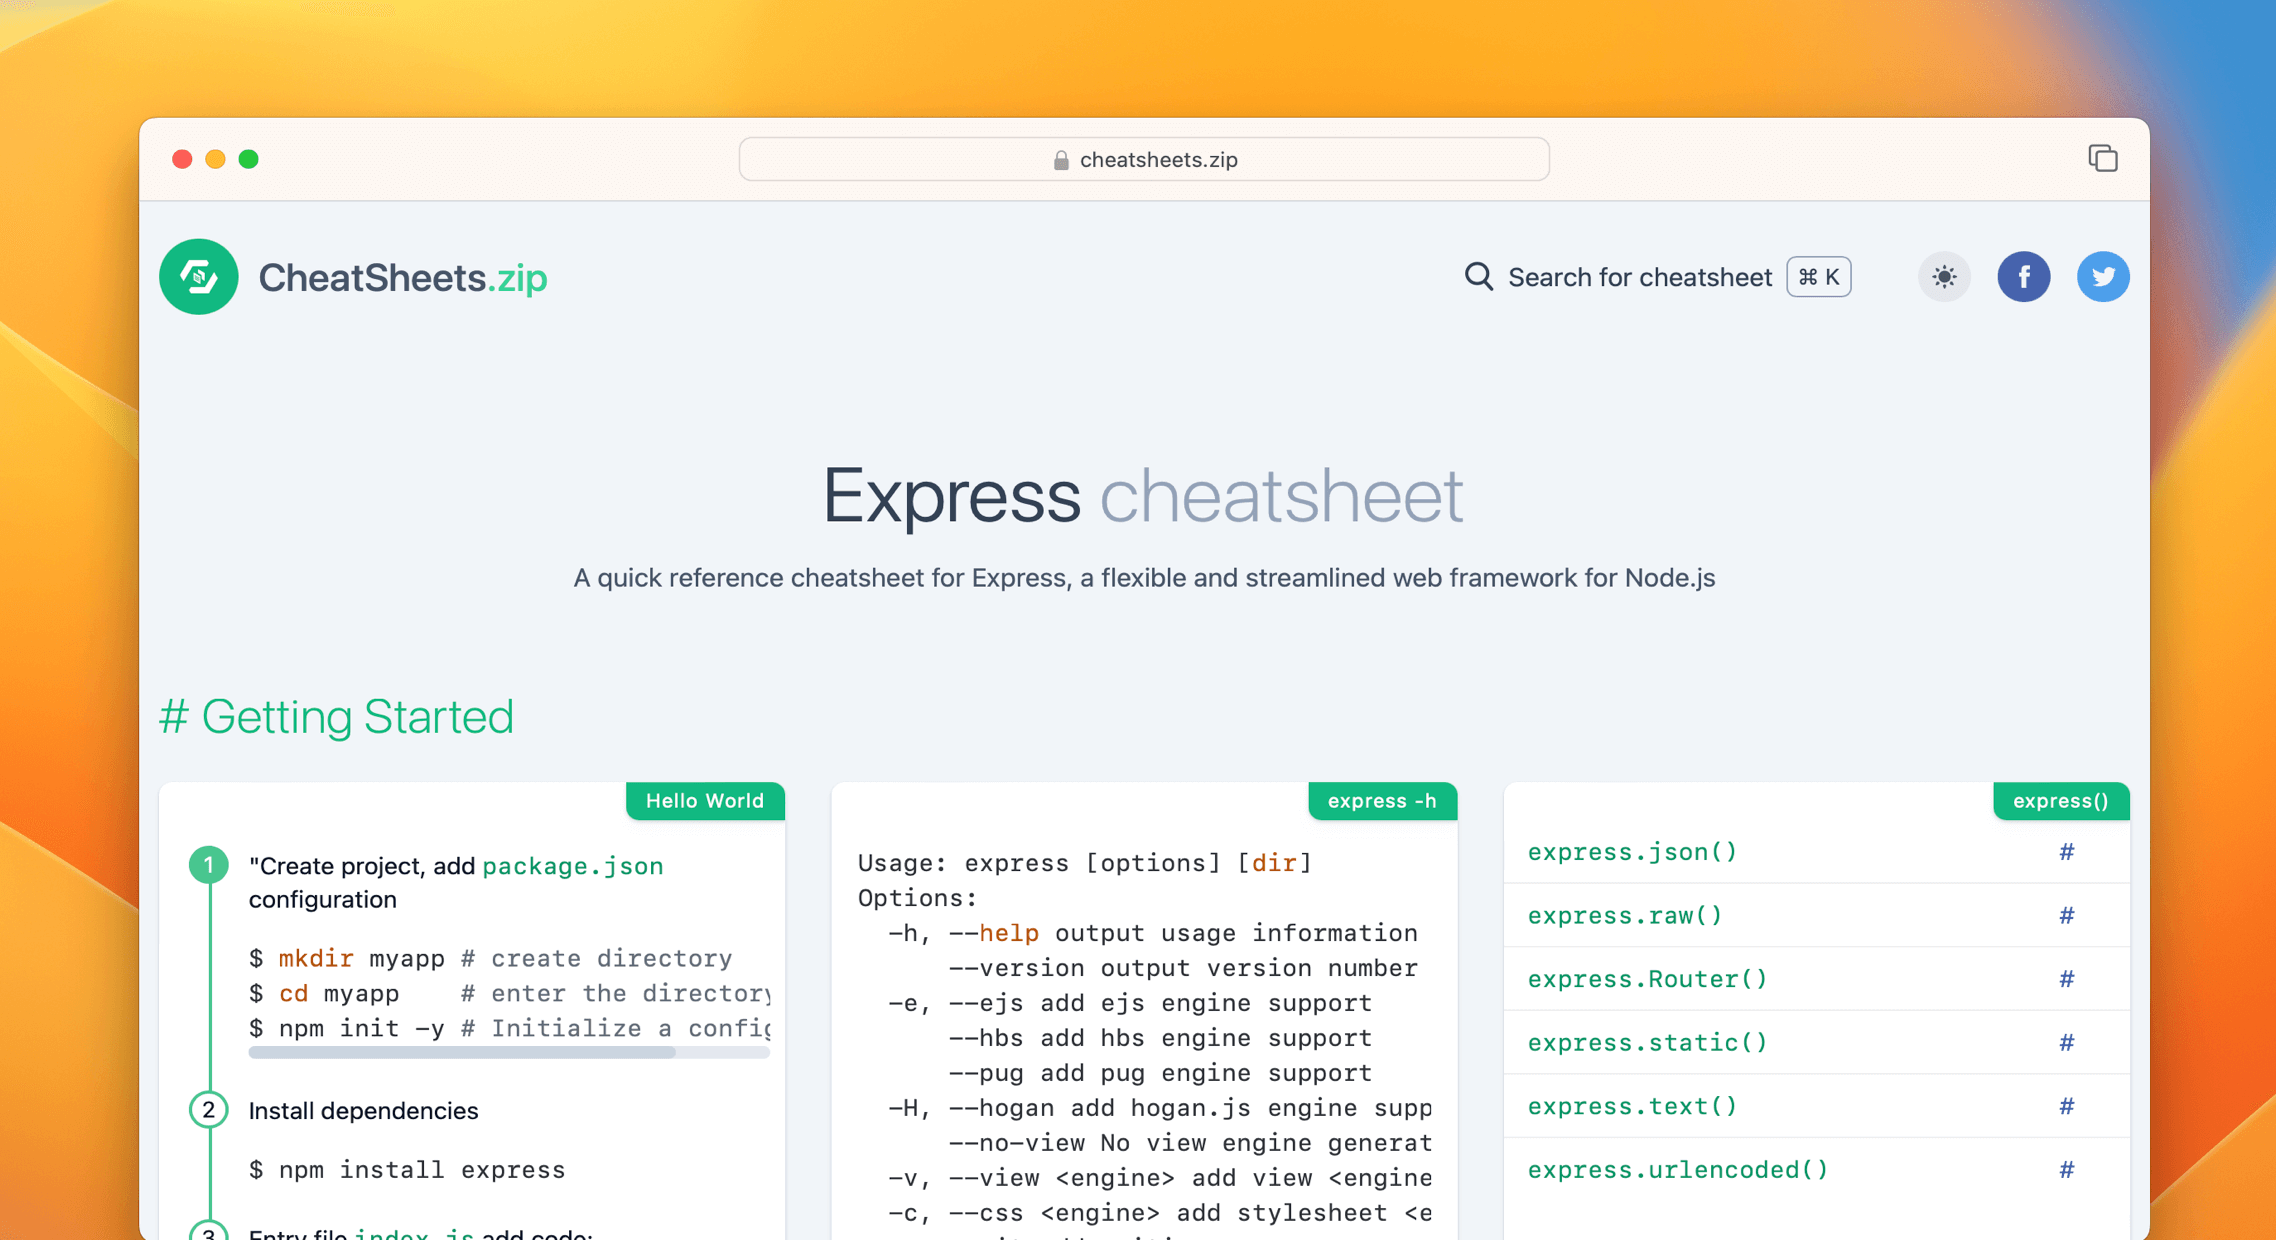This screenshot has height=1240, width=2276.
Task: Open the express.static() link
Action: (1647, 1043)
